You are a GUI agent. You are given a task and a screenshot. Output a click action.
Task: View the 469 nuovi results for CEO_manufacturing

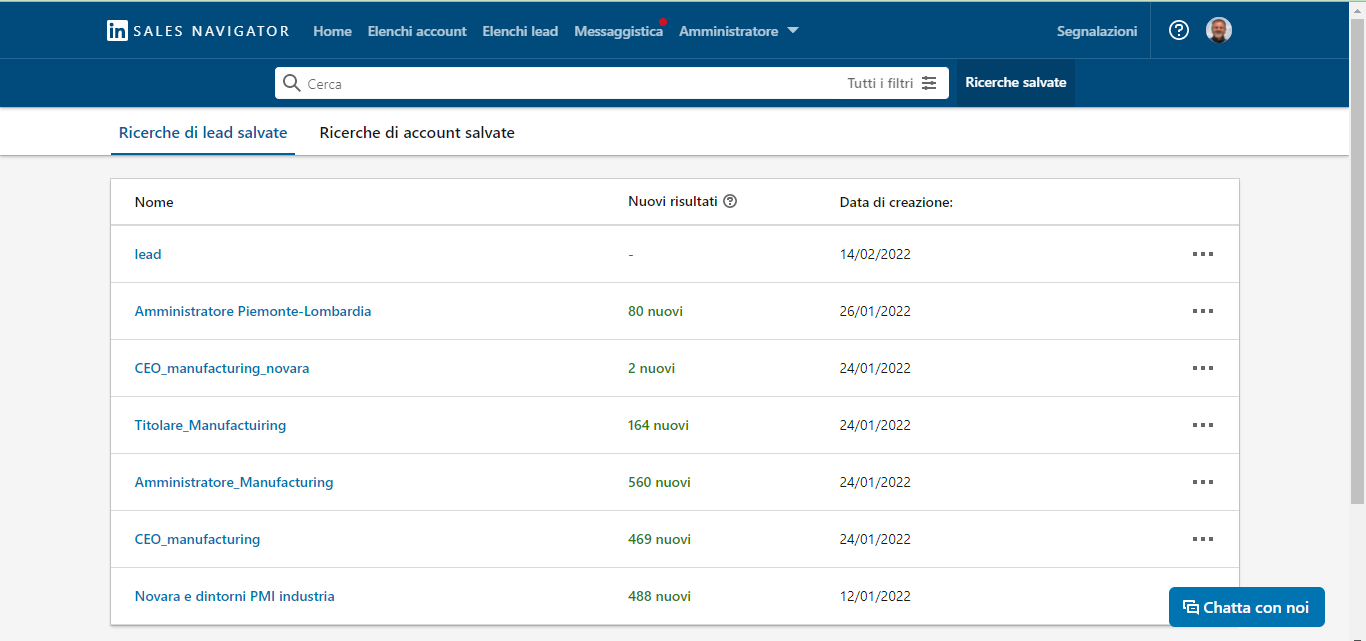pos(659,539)
